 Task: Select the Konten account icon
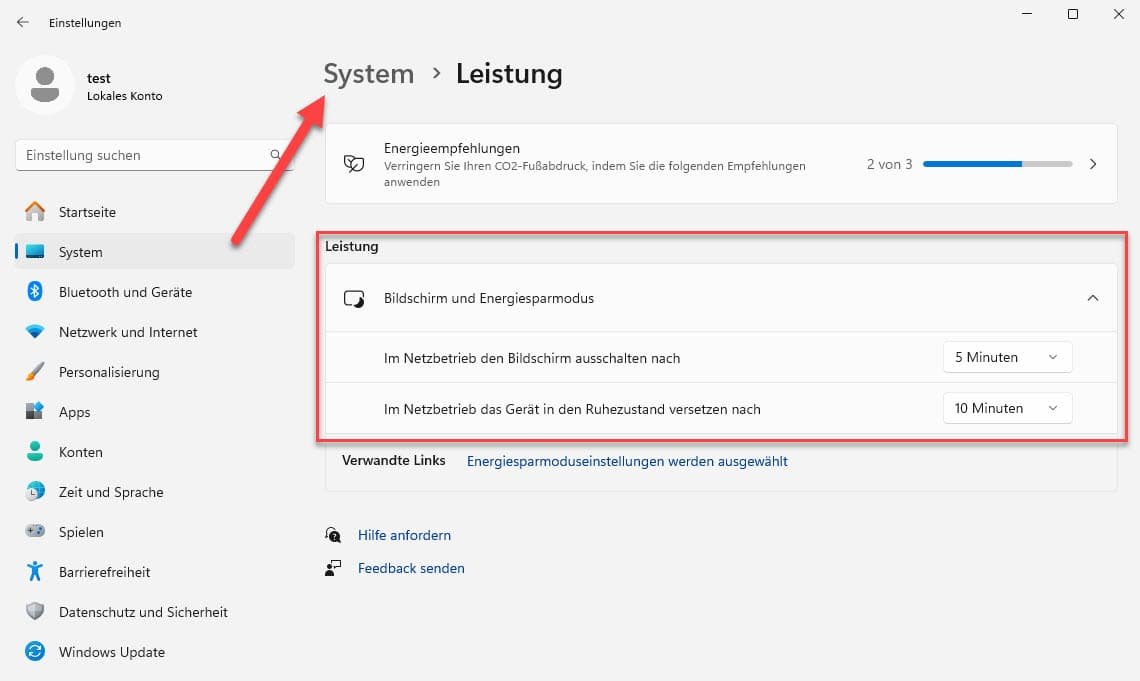point(33,452)
